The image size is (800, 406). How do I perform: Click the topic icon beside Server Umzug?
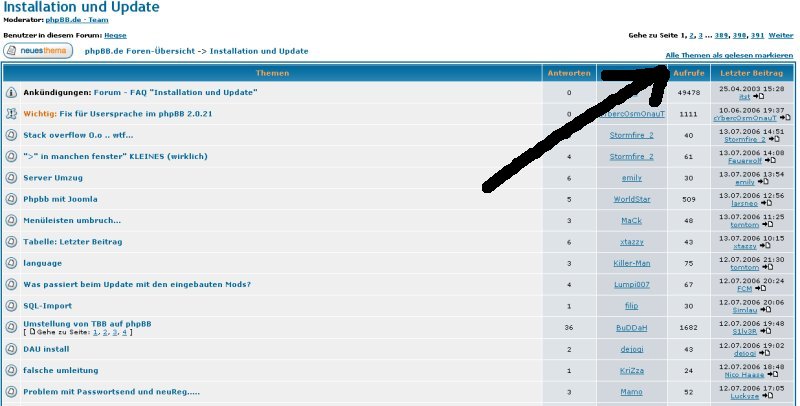point(11,177)
